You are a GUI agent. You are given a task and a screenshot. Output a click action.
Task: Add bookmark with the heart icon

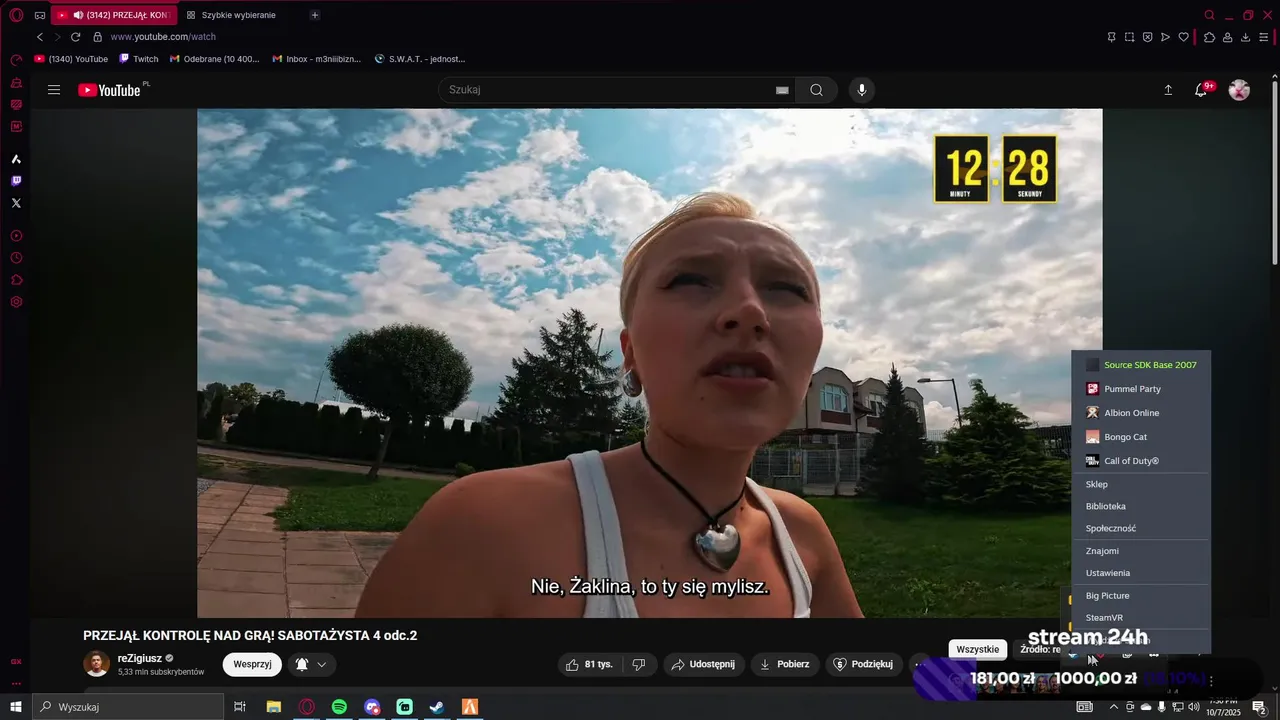[1184, 37]
